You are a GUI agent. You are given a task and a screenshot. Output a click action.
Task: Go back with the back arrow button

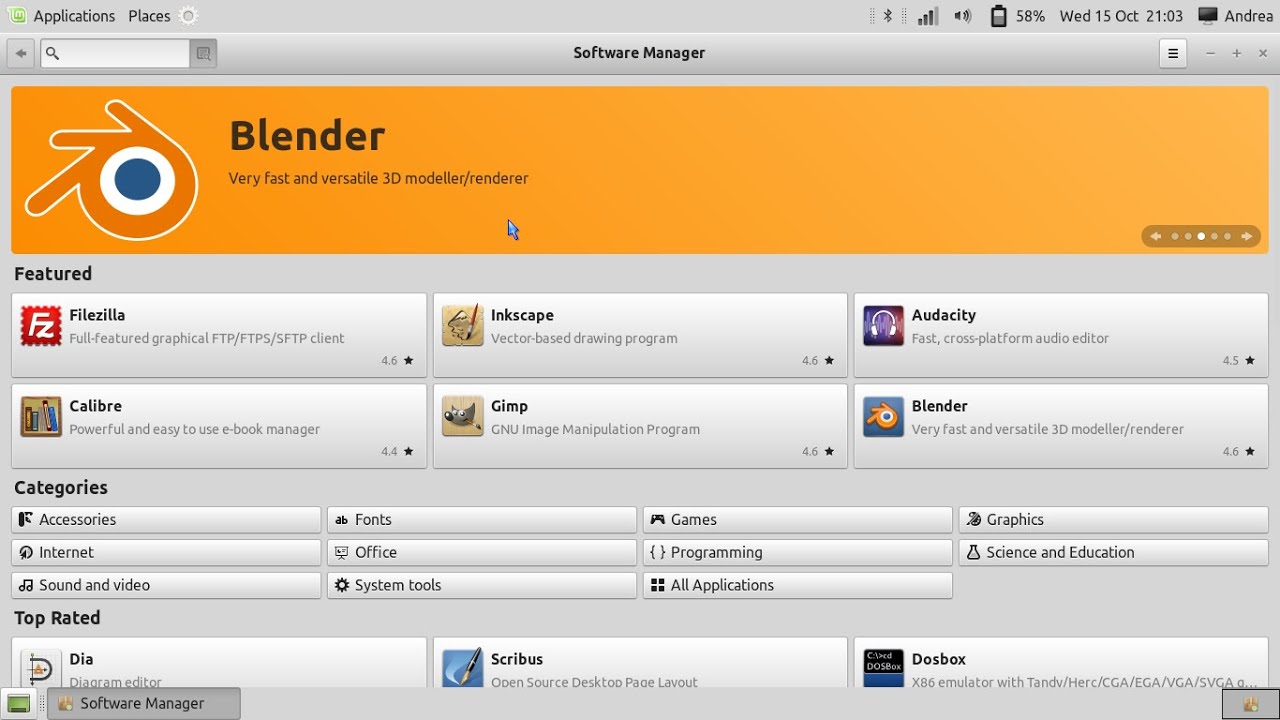pos(21,53)
